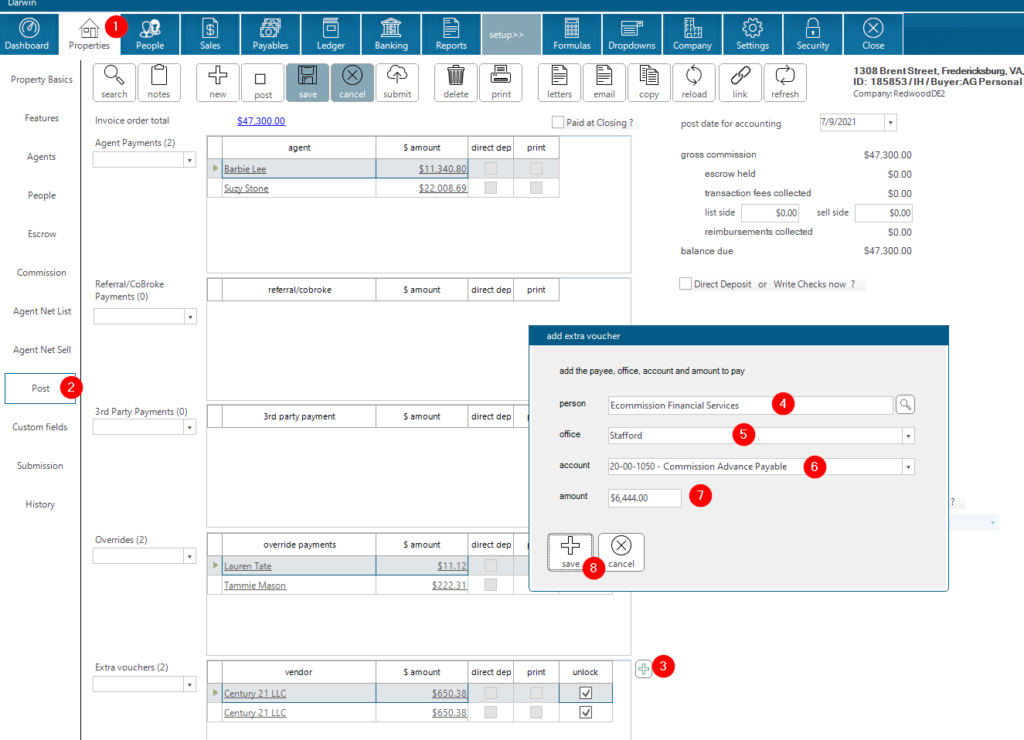Open the account dropdown for Commission Advance Payable
This screenshot has width=1024, height=740.
(908, 466)
